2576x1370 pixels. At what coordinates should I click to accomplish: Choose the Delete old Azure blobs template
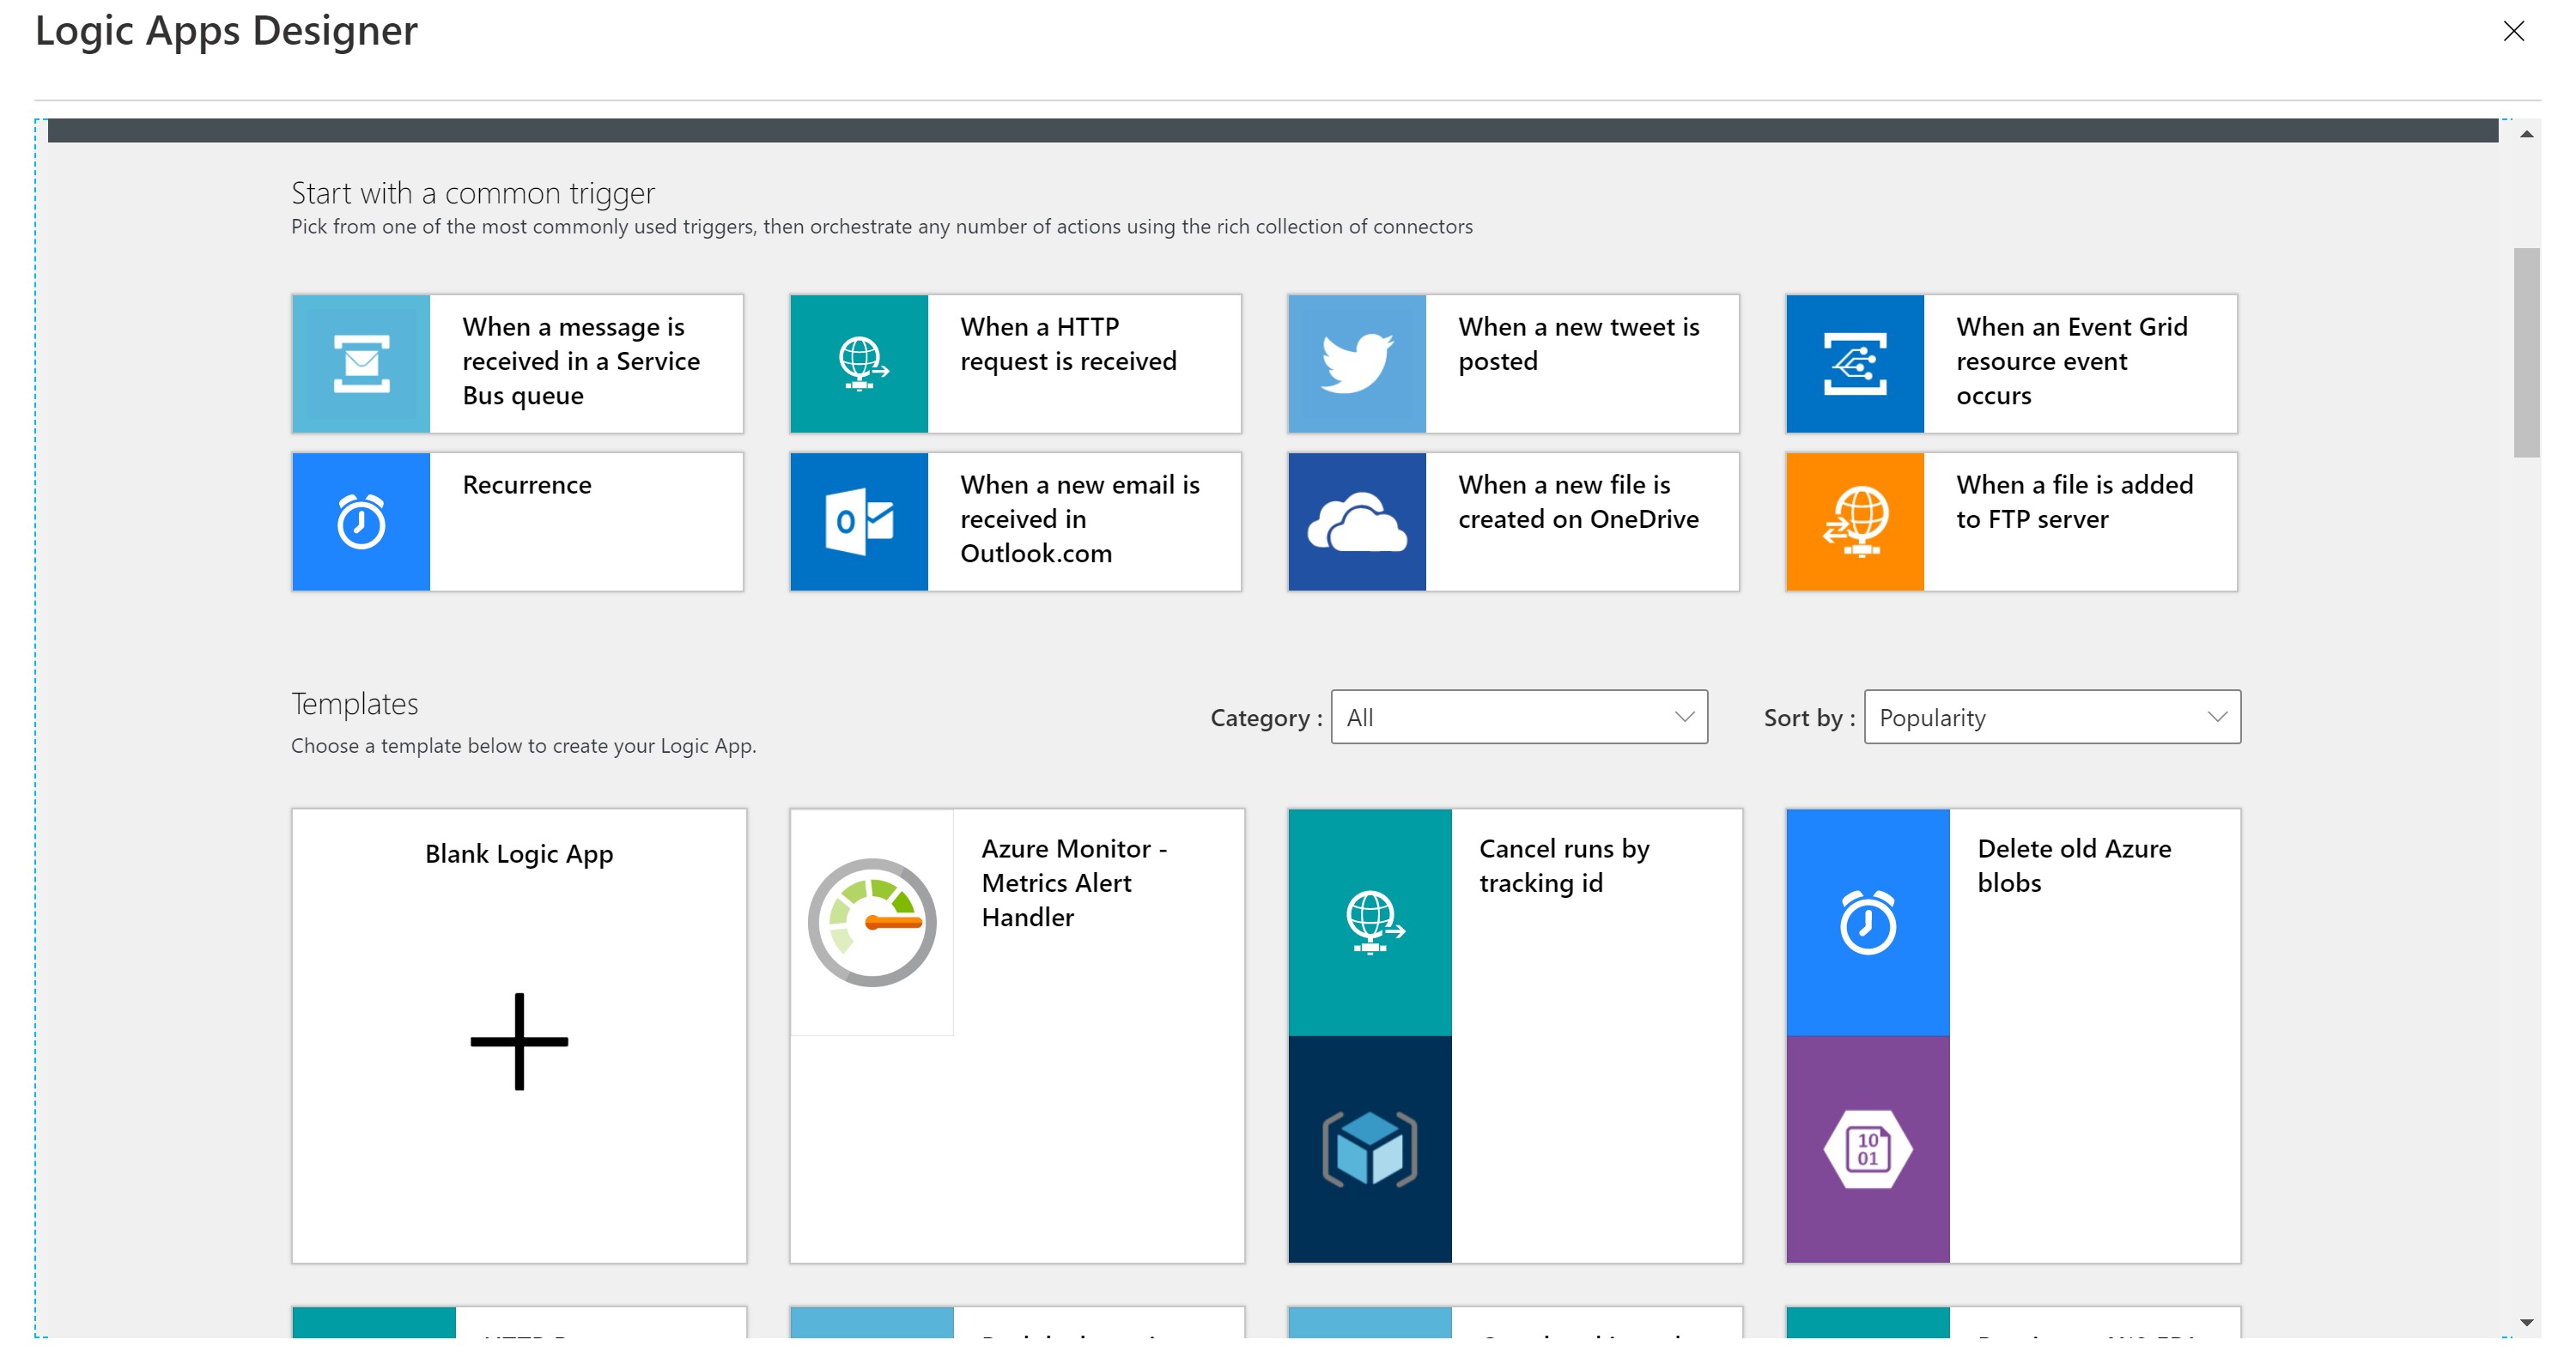point(2074,866)
